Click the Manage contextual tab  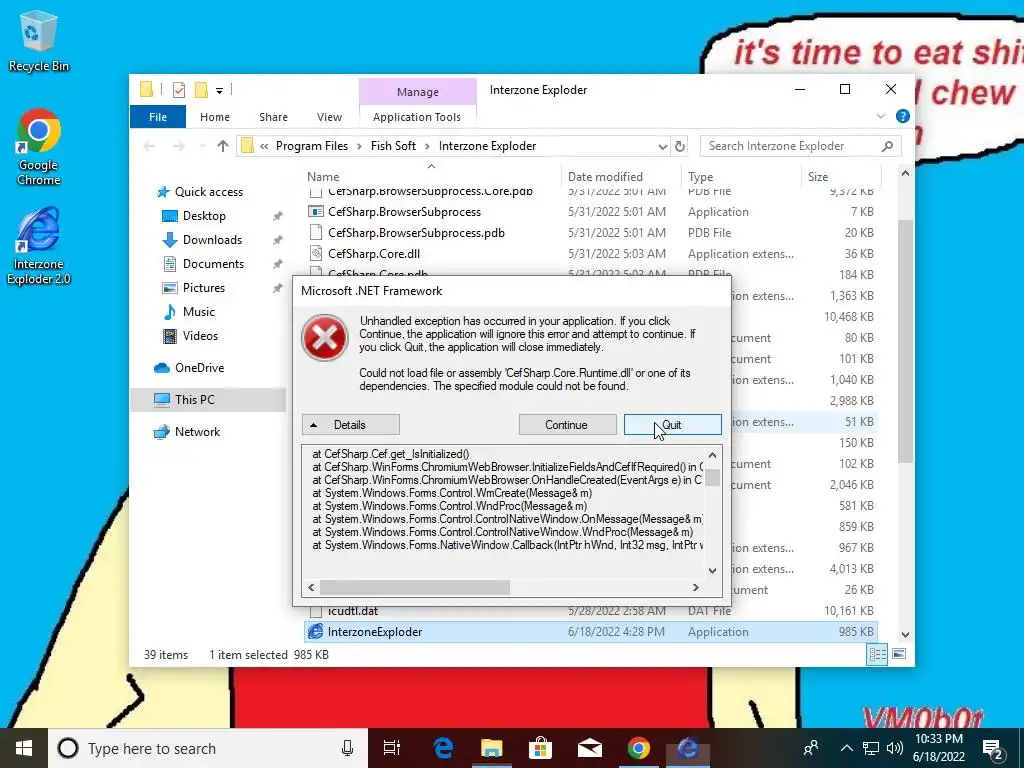coord(418,92)
